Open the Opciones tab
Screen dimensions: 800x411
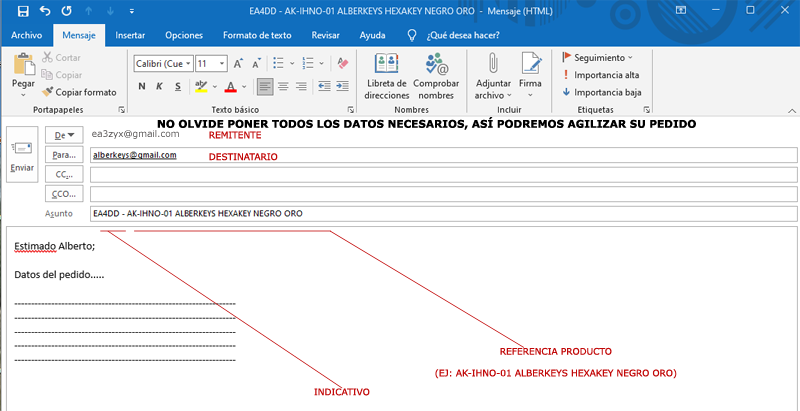tap(184, 35)
